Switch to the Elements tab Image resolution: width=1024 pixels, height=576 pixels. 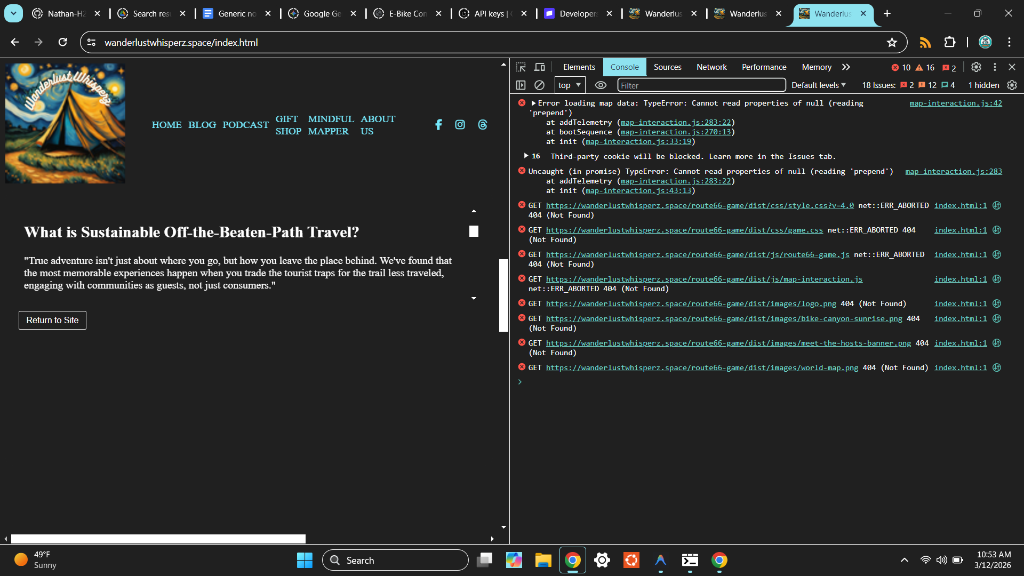(x=579, y=67)
